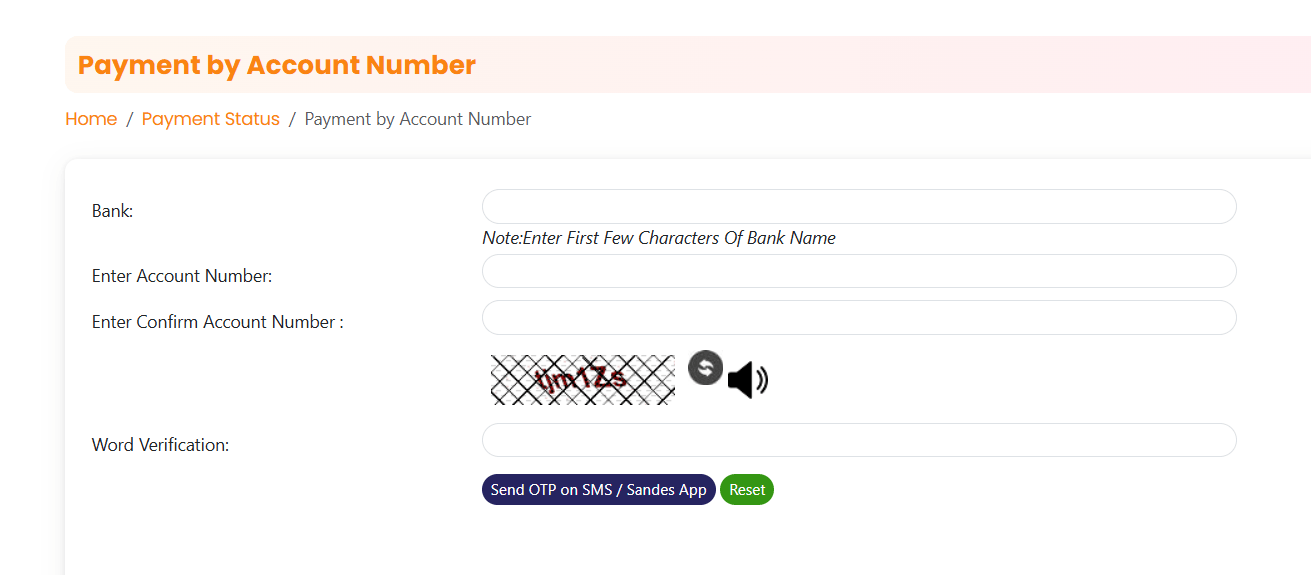This screenshot has height=575, width=1311.
Task: Click the Enter Confirm Account Number label
Action: pos(217,322)
